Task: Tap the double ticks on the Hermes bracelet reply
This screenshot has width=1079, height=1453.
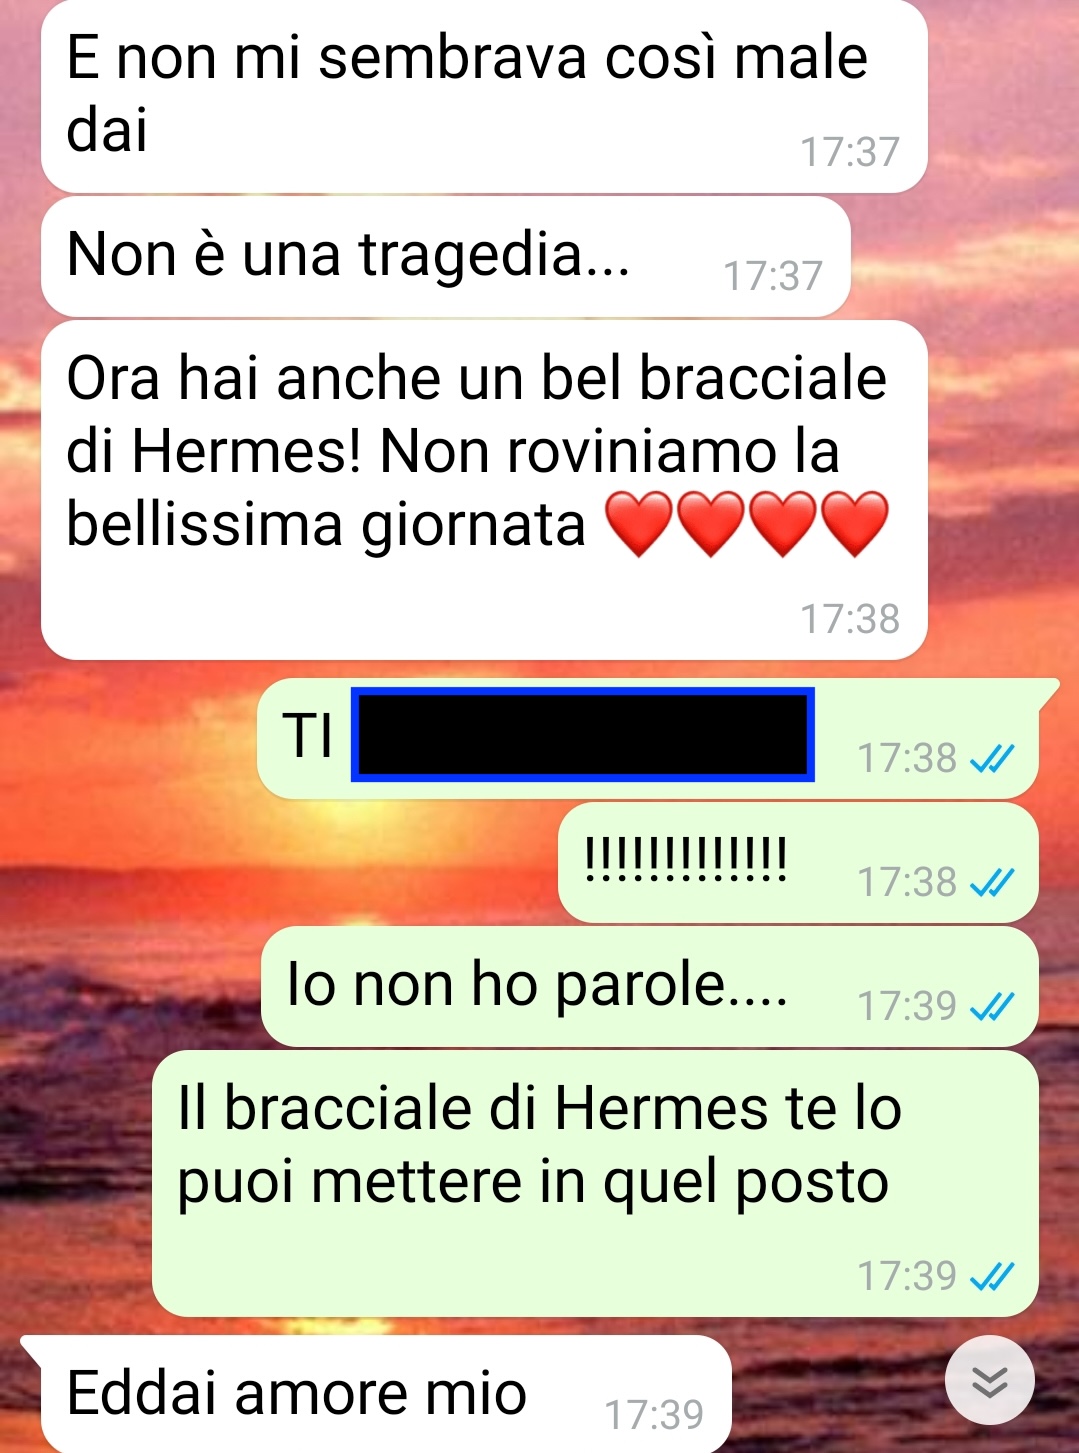Action: pyautogui.click(x=993, y=1277)
